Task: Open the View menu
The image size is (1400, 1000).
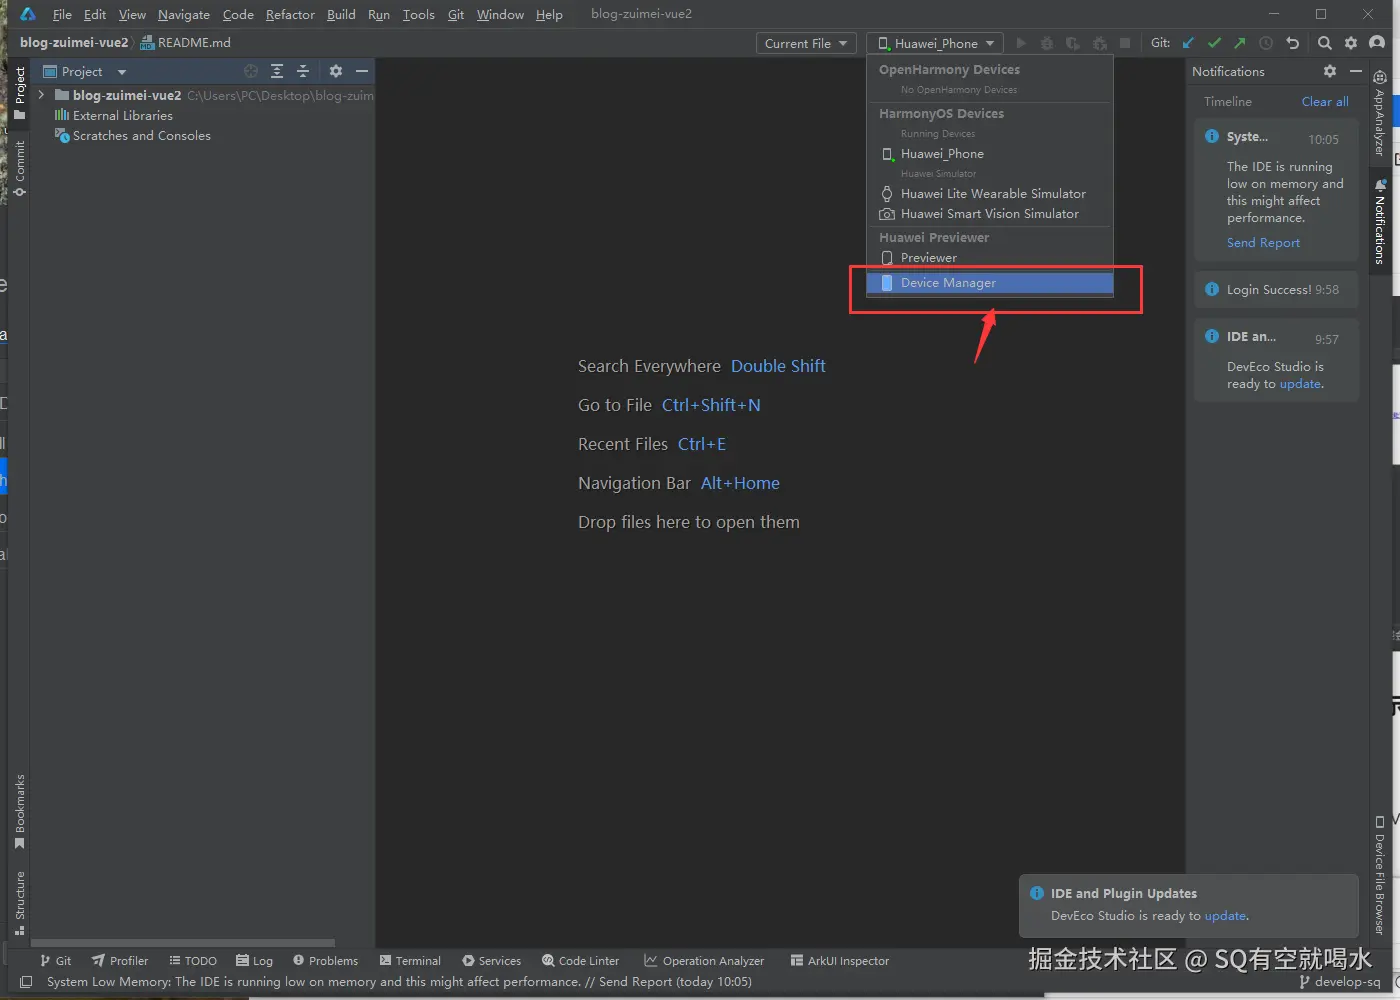Action: click(x=132, y=14)
